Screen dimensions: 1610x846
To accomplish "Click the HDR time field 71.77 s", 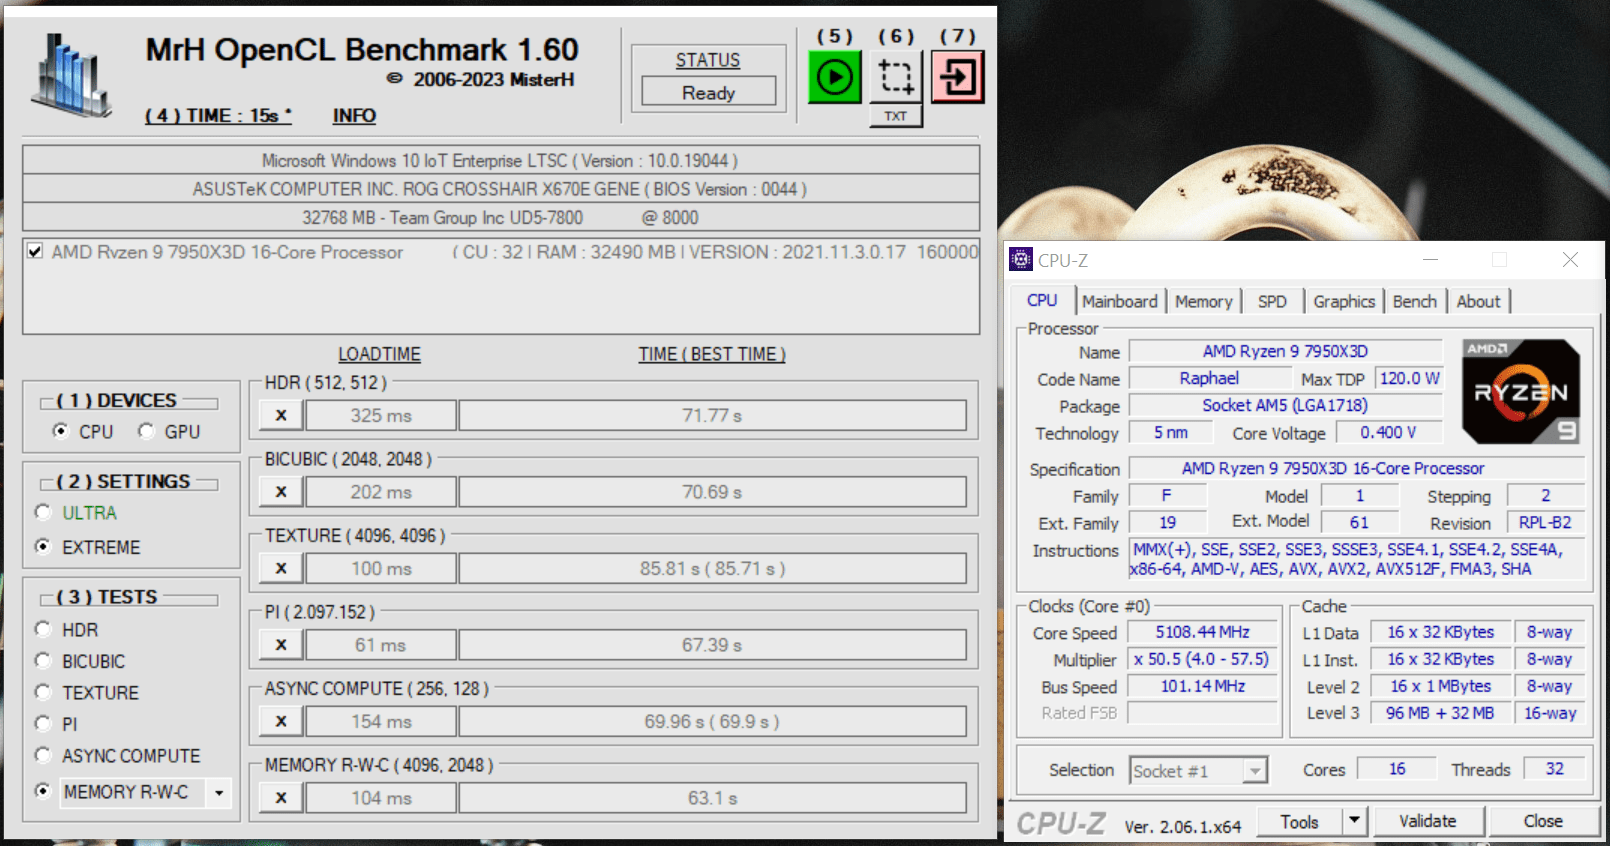I will (712, 415).
